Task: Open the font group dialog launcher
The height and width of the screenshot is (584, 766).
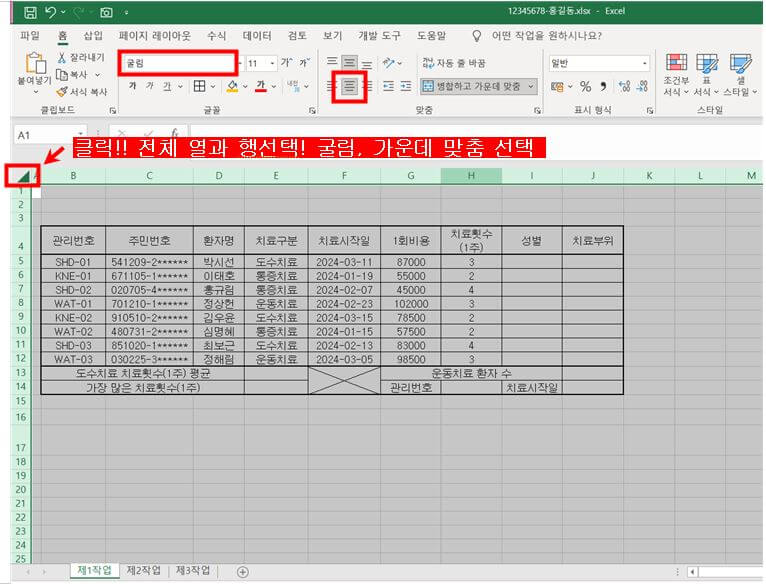Action: (x=312, y=111)
